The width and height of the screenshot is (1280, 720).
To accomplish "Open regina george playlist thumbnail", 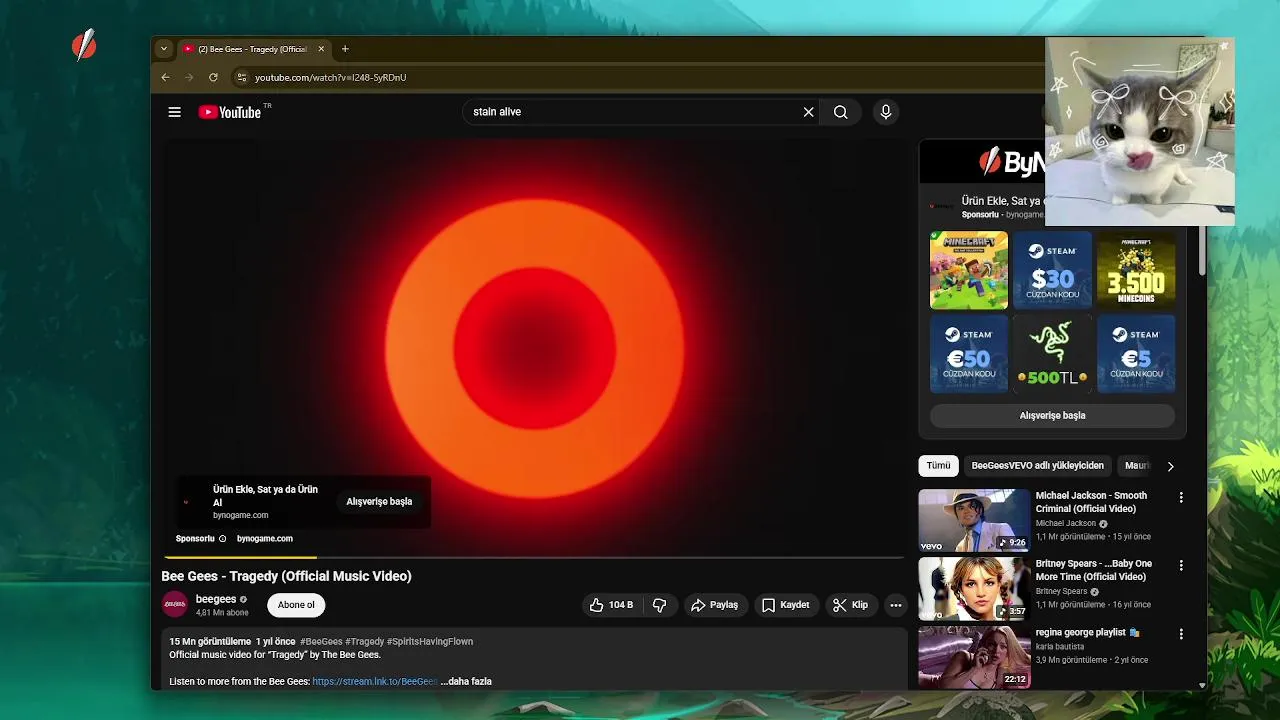I will [974, 657].
